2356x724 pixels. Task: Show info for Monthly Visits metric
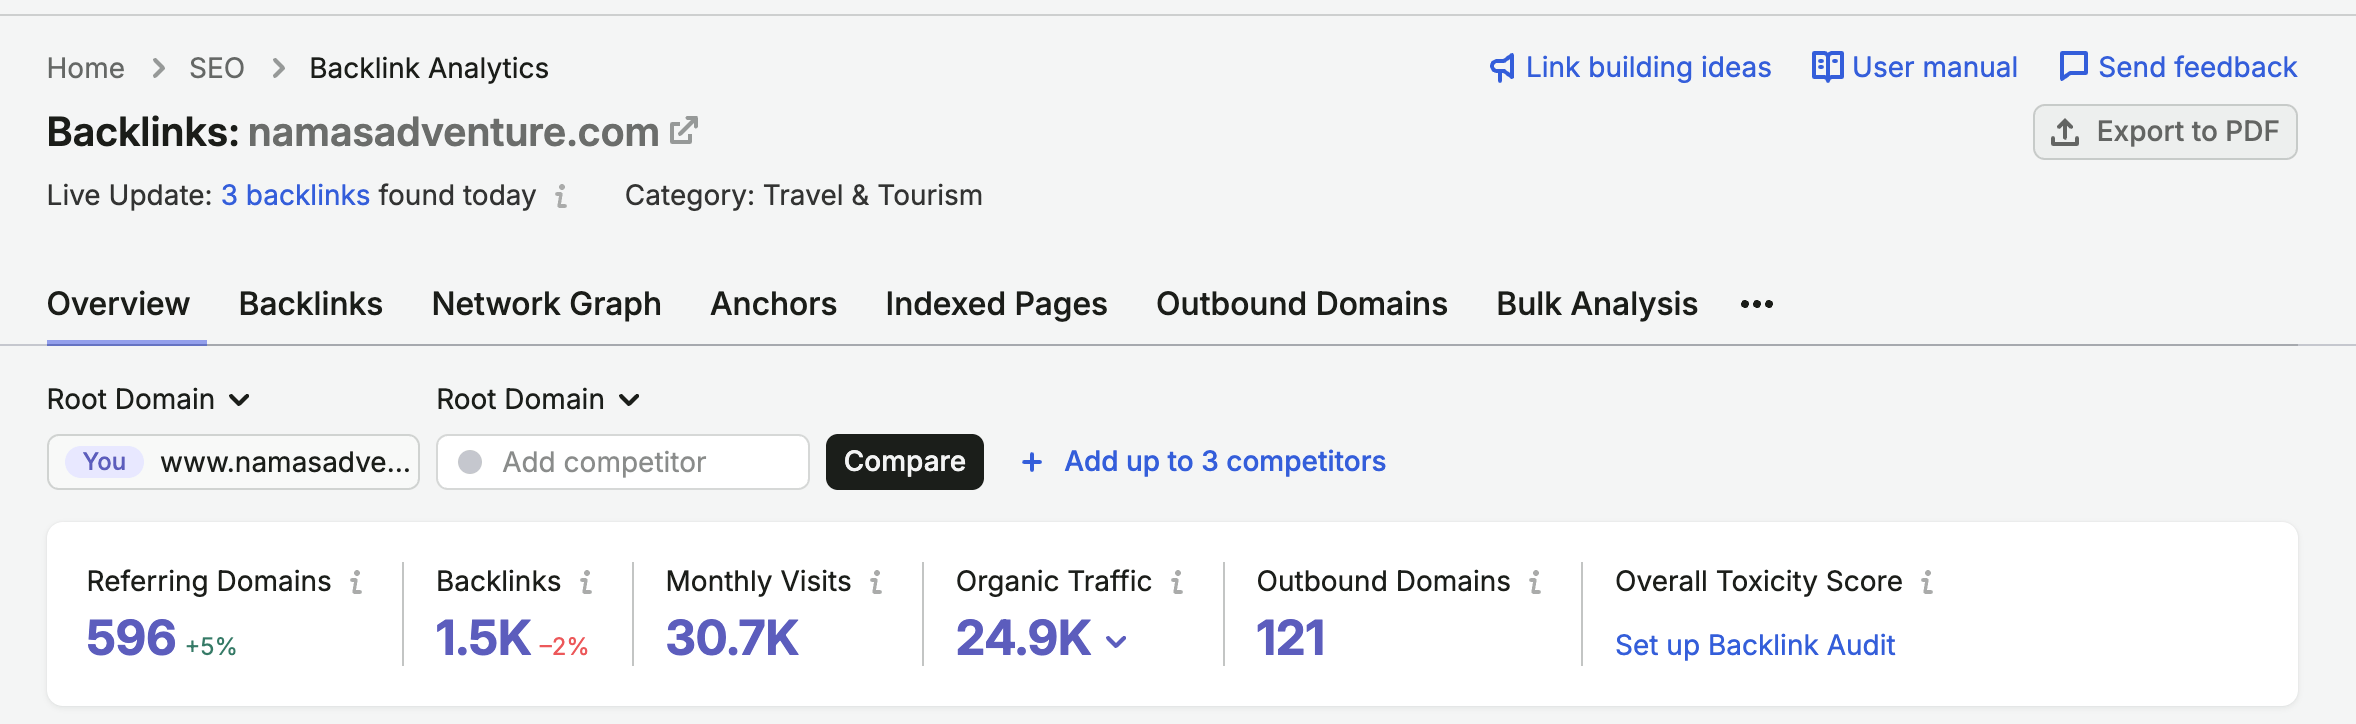tap(876, 582)
